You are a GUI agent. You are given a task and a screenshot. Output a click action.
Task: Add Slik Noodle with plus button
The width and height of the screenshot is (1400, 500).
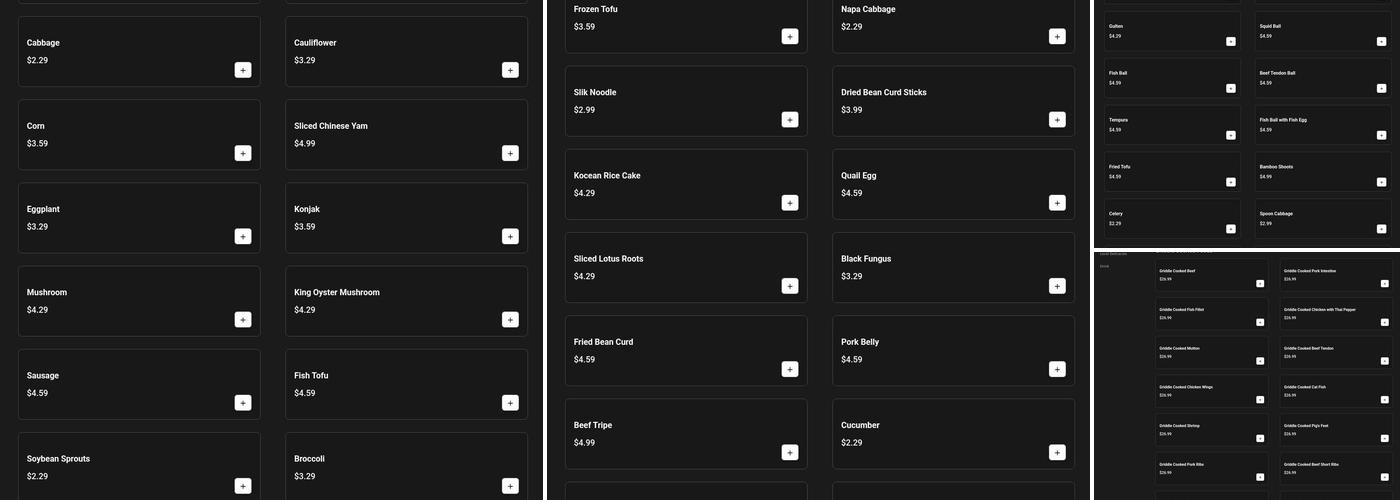click(x=790, y=120)
